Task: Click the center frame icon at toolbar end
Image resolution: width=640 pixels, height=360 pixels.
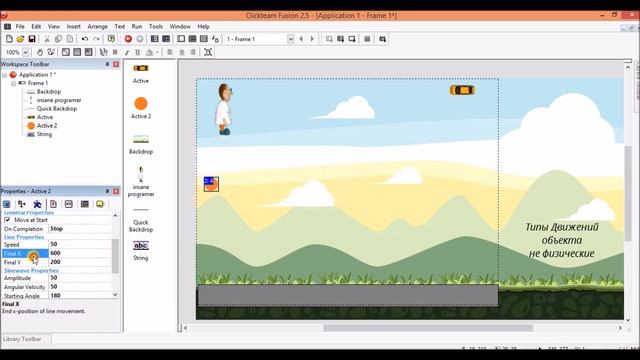Action: (x=208, y=52)
